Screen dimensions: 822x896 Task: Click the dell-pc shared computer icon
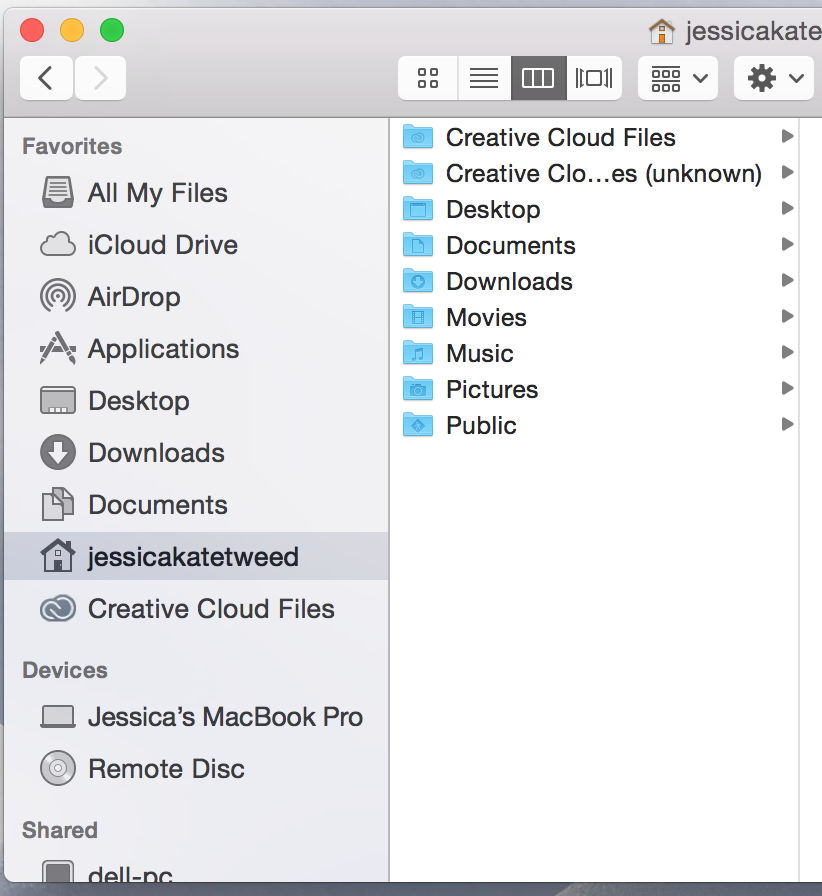point(58,871)
